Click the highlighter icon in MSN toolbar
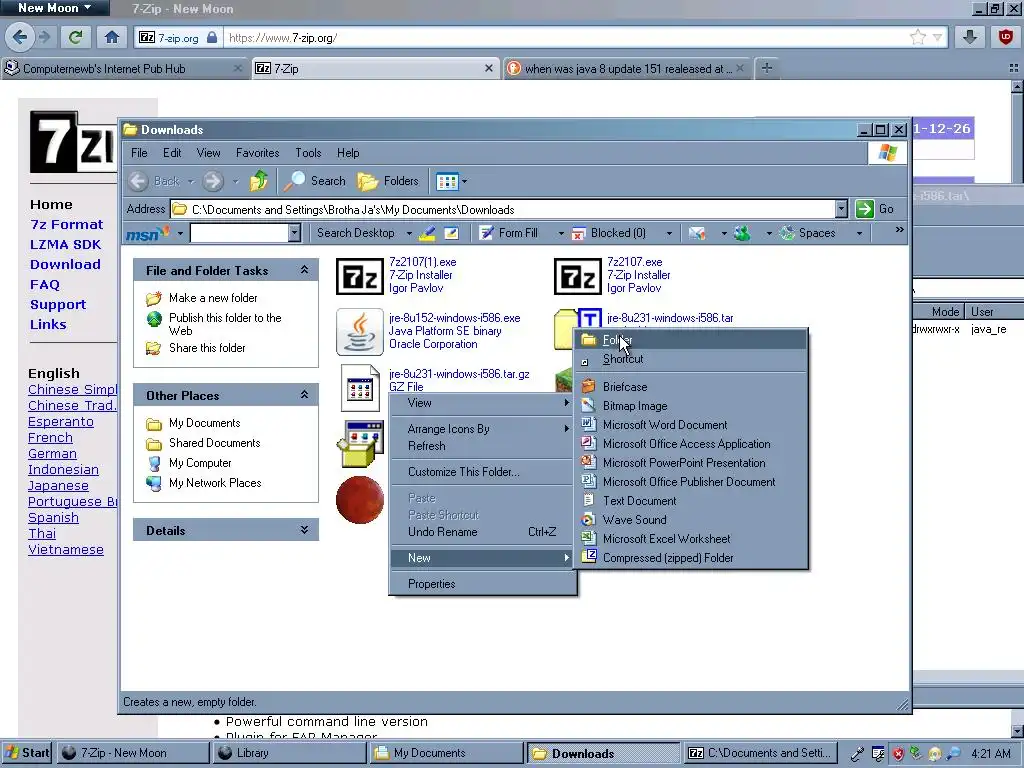1024x768 pixels. [427, 233]
